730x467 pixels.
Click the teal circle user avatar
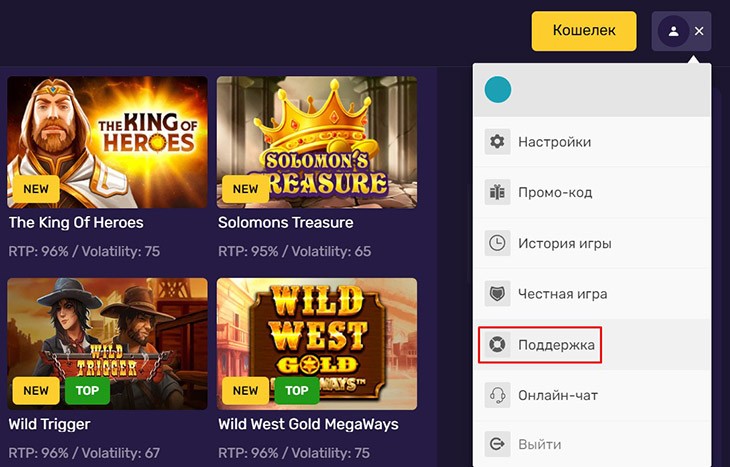498,90
